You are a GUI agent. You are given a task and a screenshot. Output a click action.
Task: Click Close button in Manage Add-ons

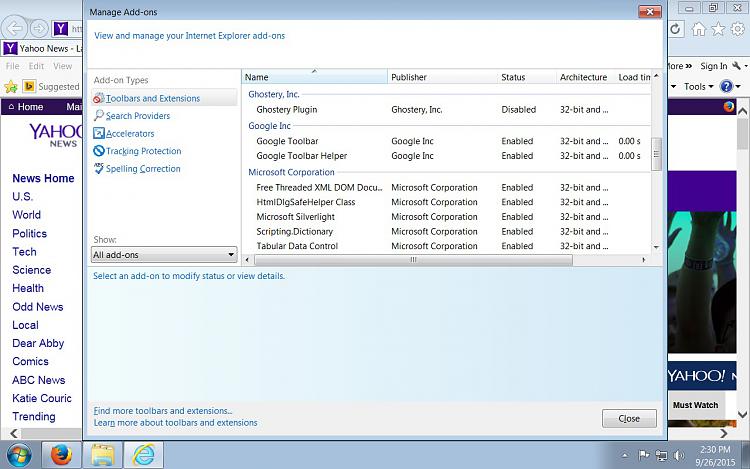[629, 418]
